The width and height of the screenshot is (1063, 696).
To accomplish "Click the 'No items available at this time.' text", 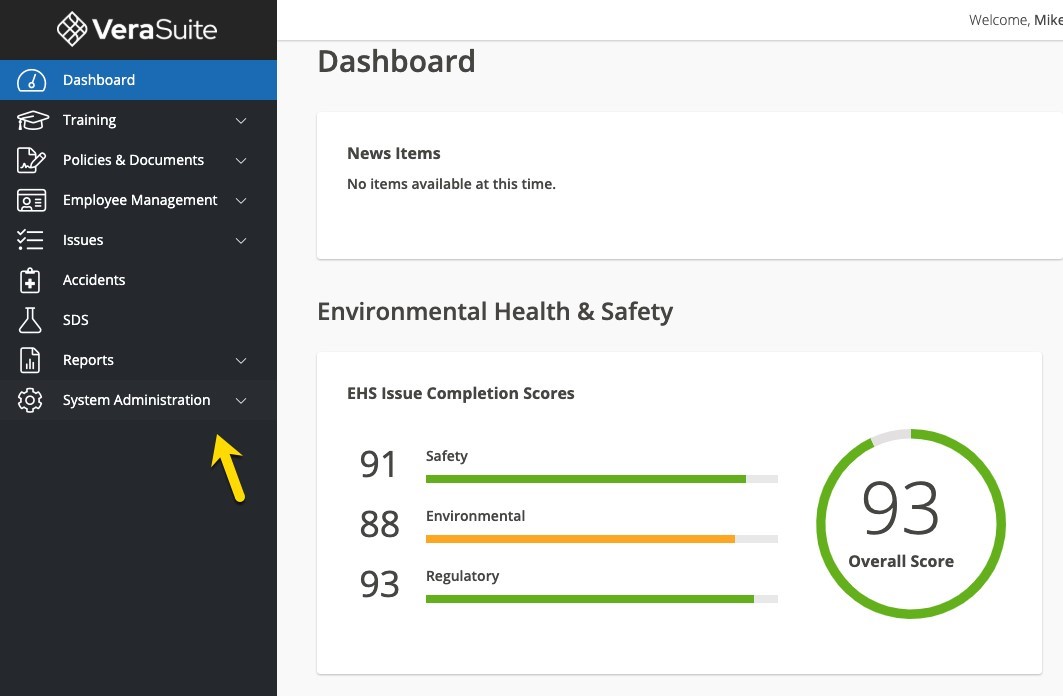I will (452, 184).
